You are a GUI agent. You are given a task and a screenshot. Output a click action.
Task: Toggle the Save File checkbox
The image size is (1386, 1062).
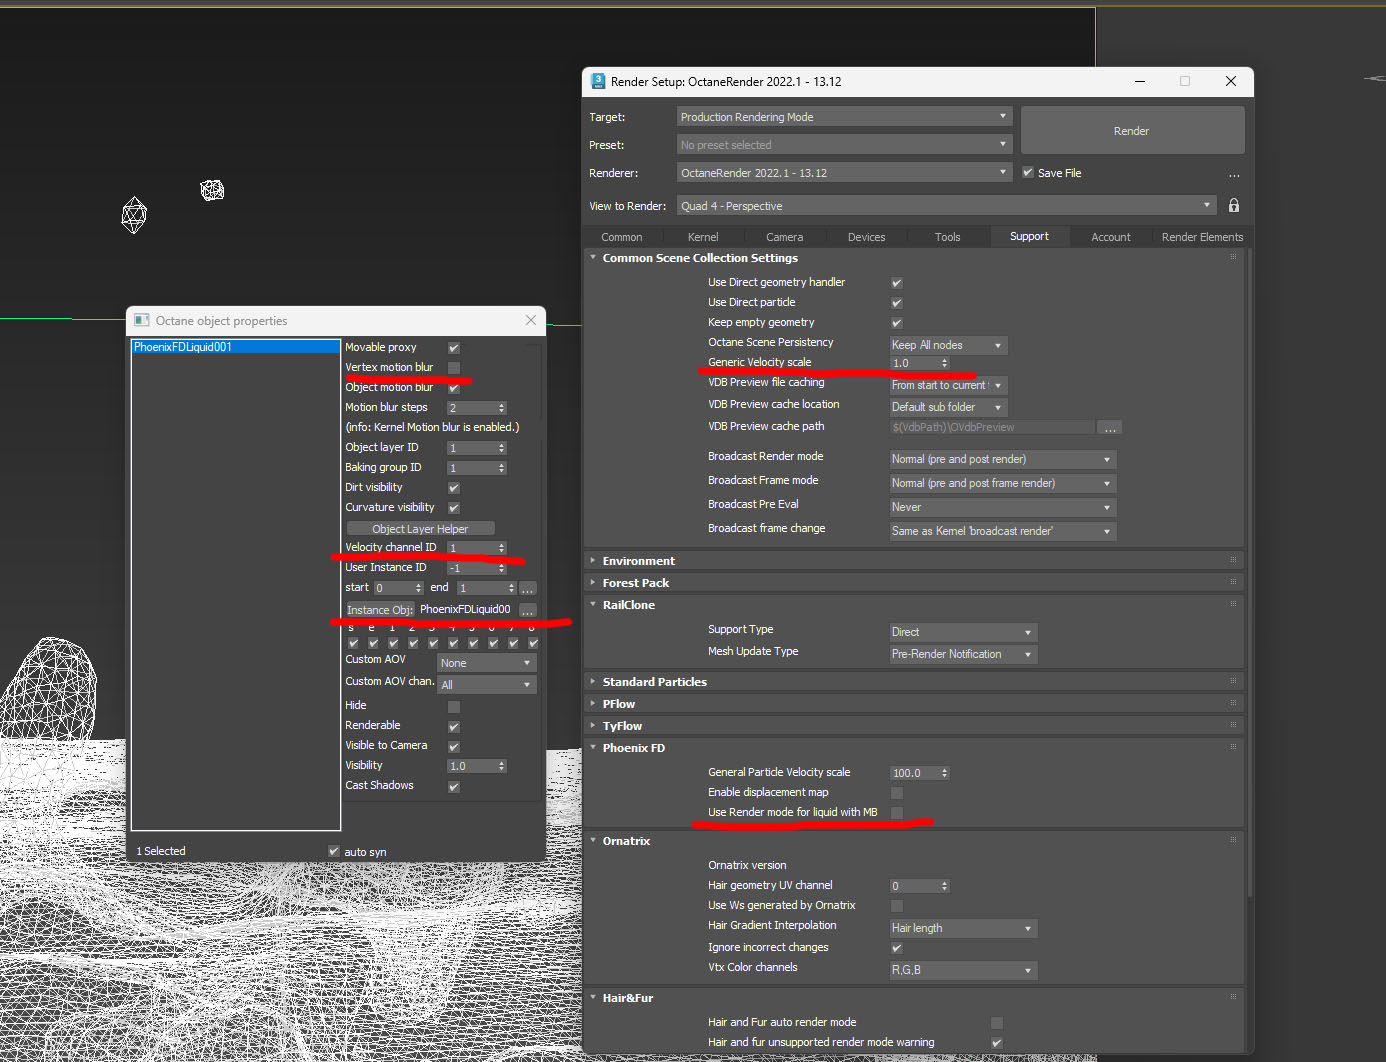1028,173
